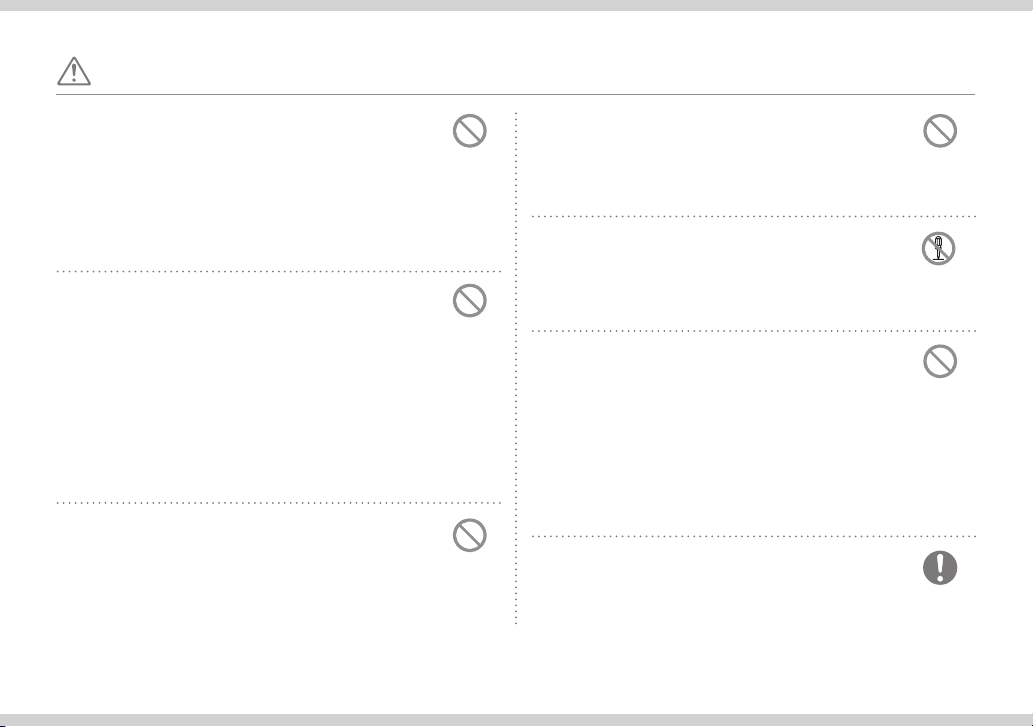This screenshot has height=727, width=1033.
Task: Click the do-not-disassemble screwdriver icon
Action: coord(938,248)
